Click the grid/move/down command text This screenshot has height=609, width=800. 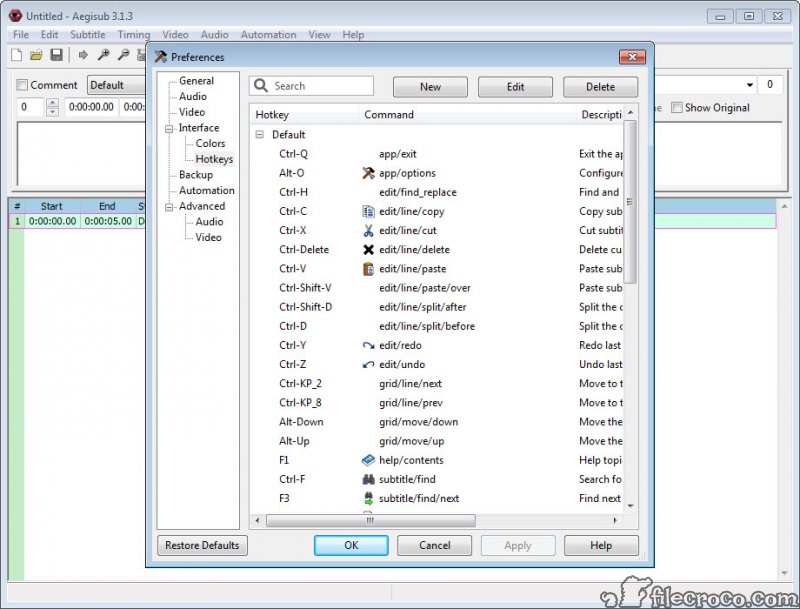[418, 422]
